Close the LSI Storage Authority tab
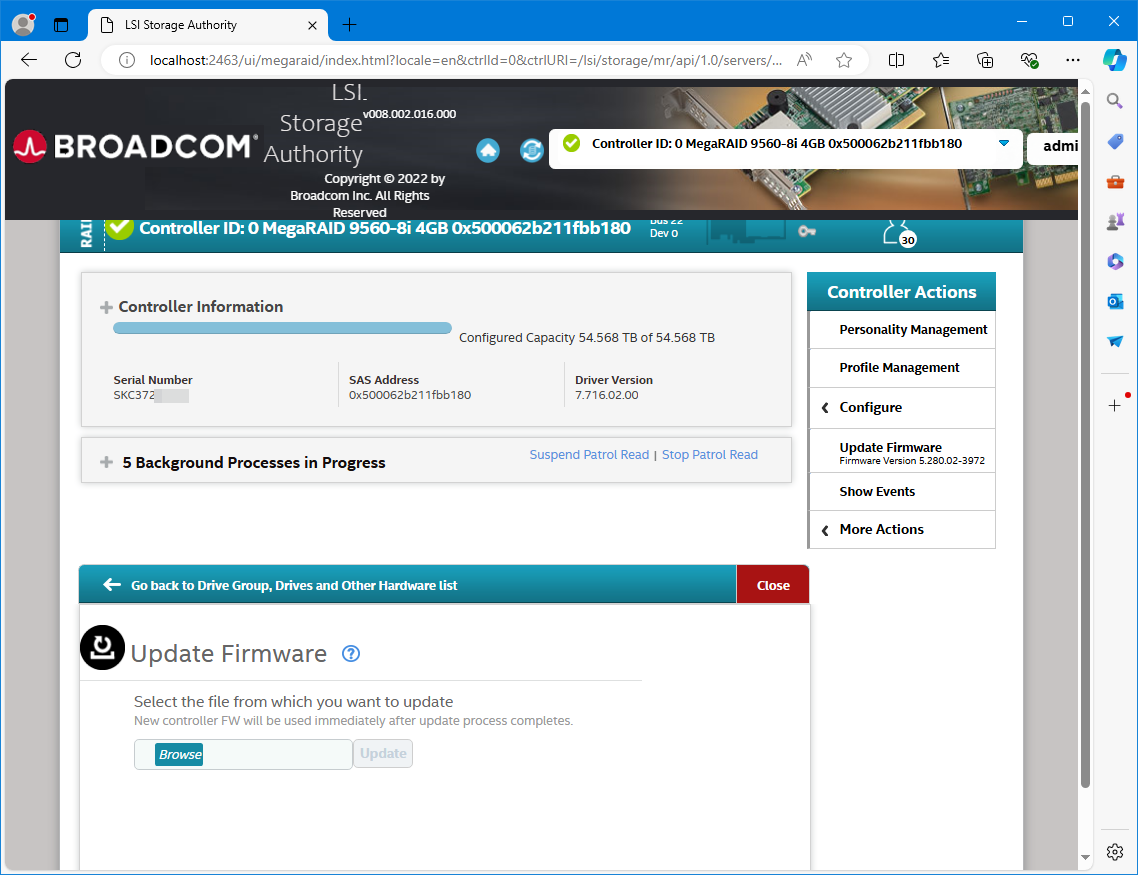 tap(312, 25)
